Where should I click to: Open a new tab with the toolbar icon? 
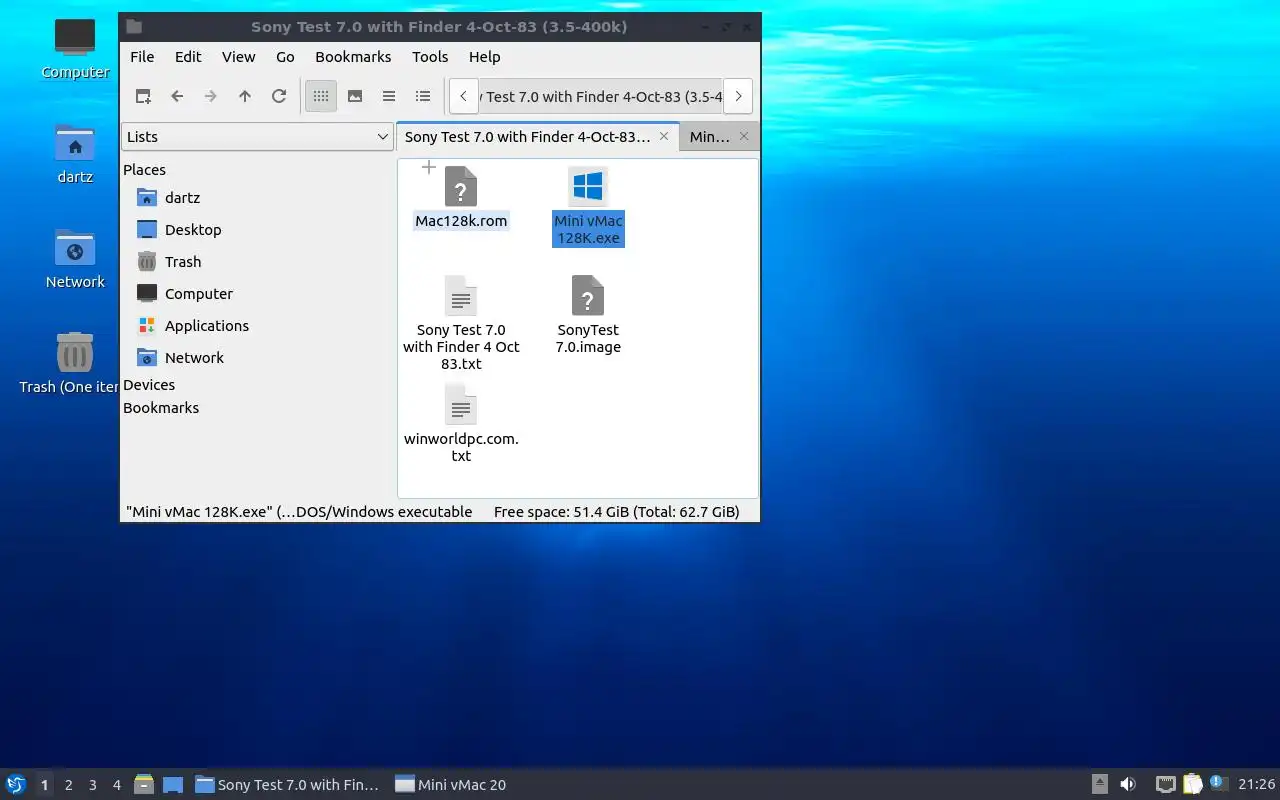[143, 96]
